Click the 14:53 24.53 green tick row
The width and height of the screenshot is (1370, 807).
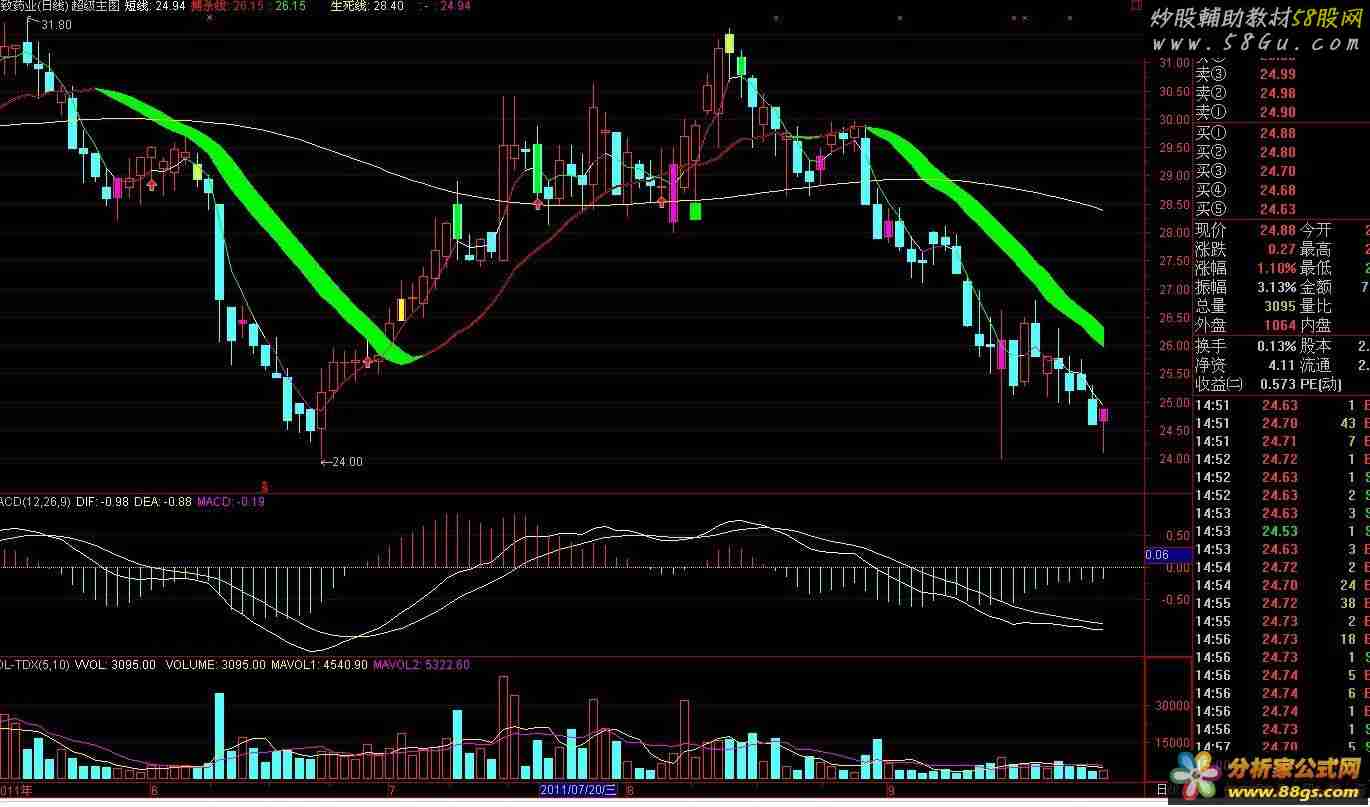(x=1283, y=531)
